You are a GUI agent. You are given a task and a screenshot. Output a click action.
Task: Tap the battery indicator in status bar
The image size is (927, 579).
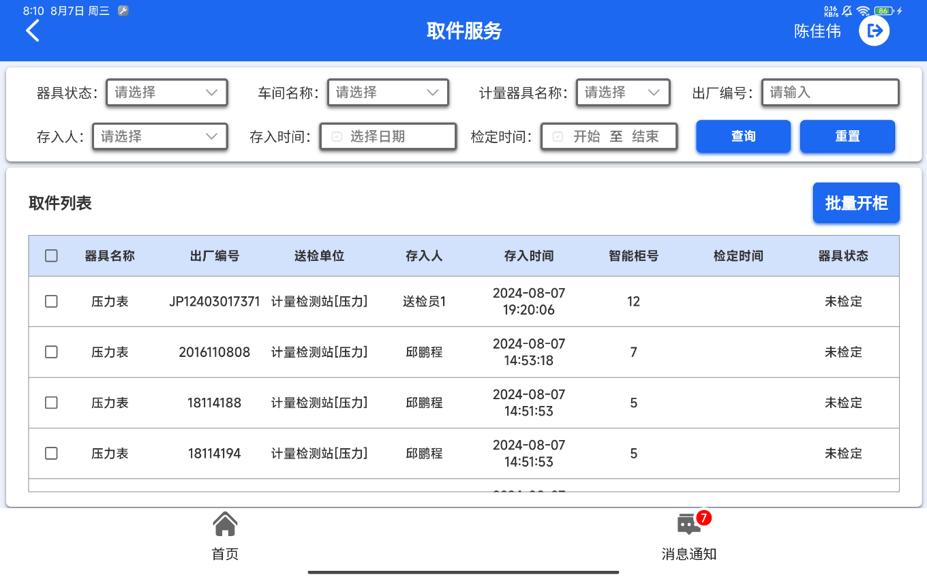click(883, 11)
